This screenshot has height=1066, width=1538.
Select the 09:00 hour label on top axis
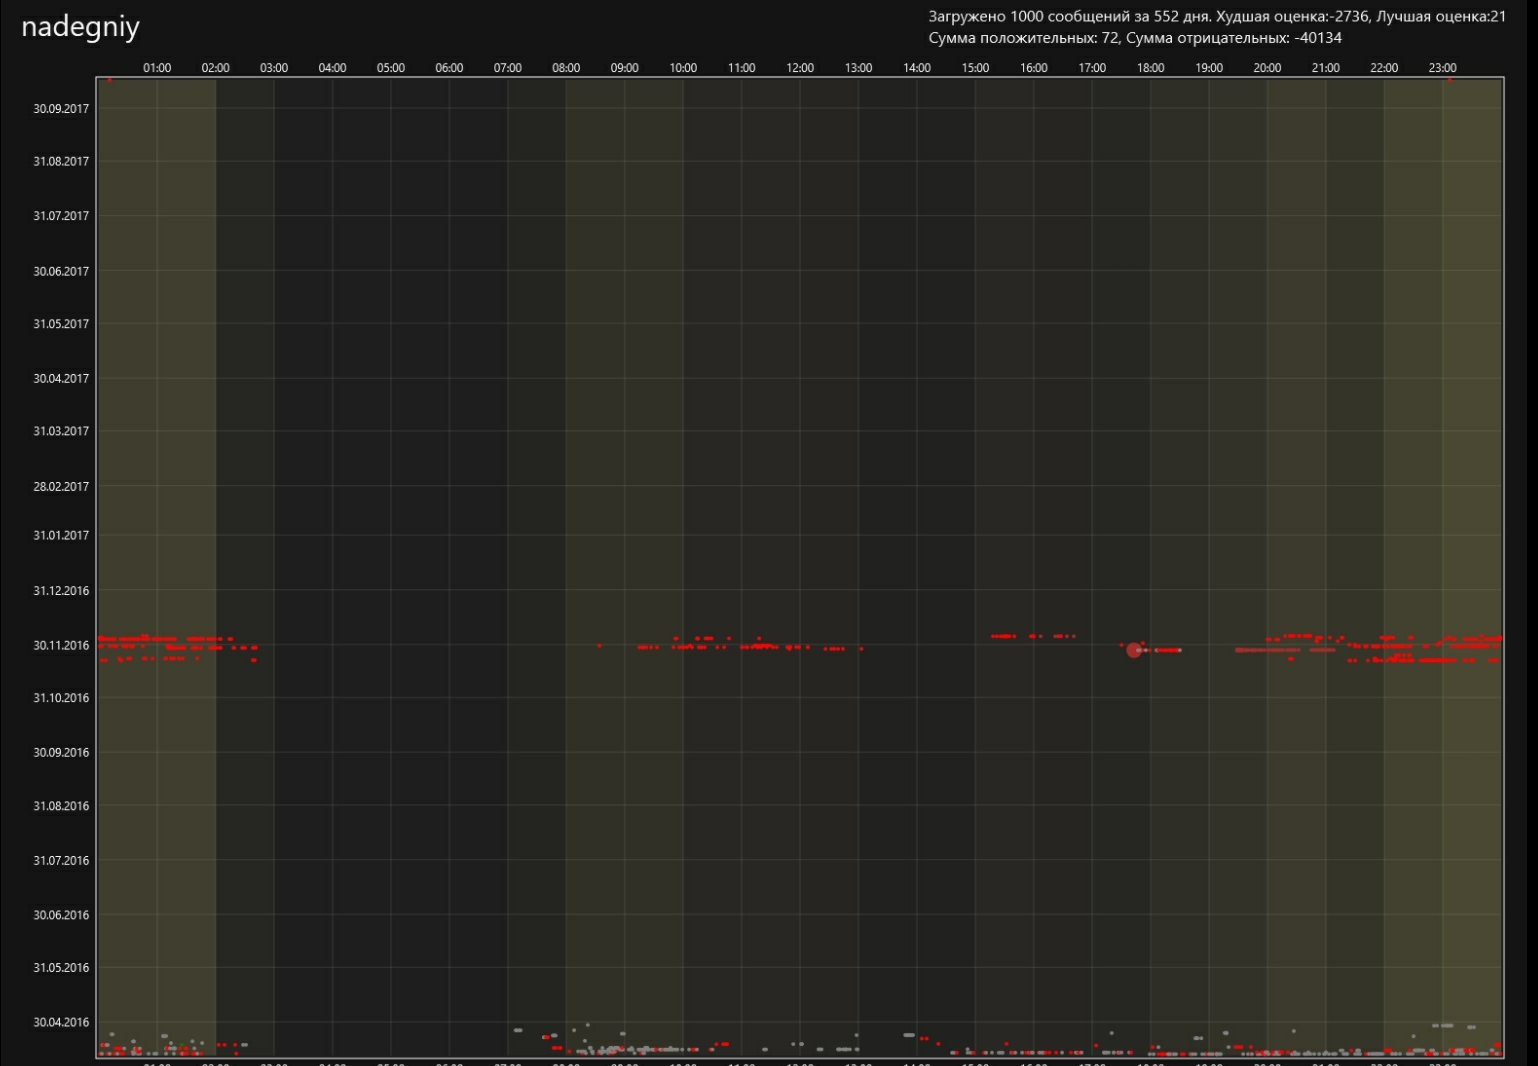click(624, 68)
